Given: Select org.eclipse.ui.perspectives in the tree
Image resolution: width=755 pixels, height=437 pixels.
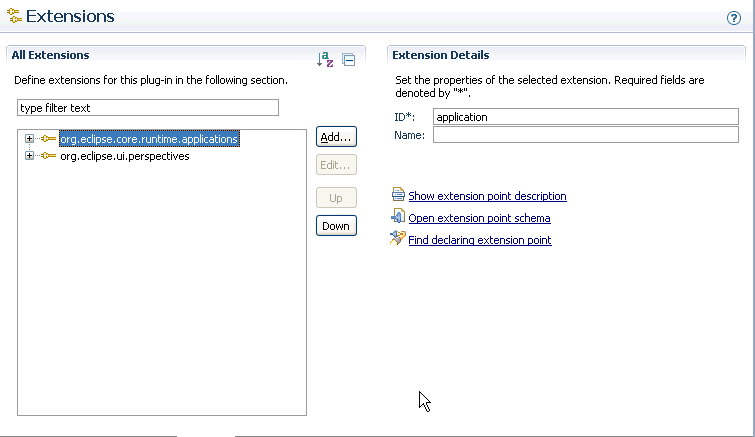Looking at the screenshot, I should click(125, 156).
